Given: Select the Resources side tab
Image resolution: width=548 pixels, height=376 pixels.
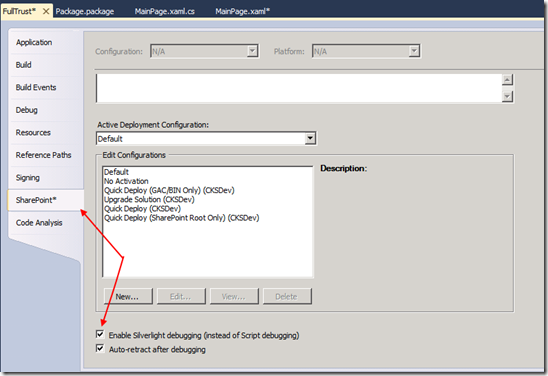Looking at the screenshot, I should [x=33, y=132].
